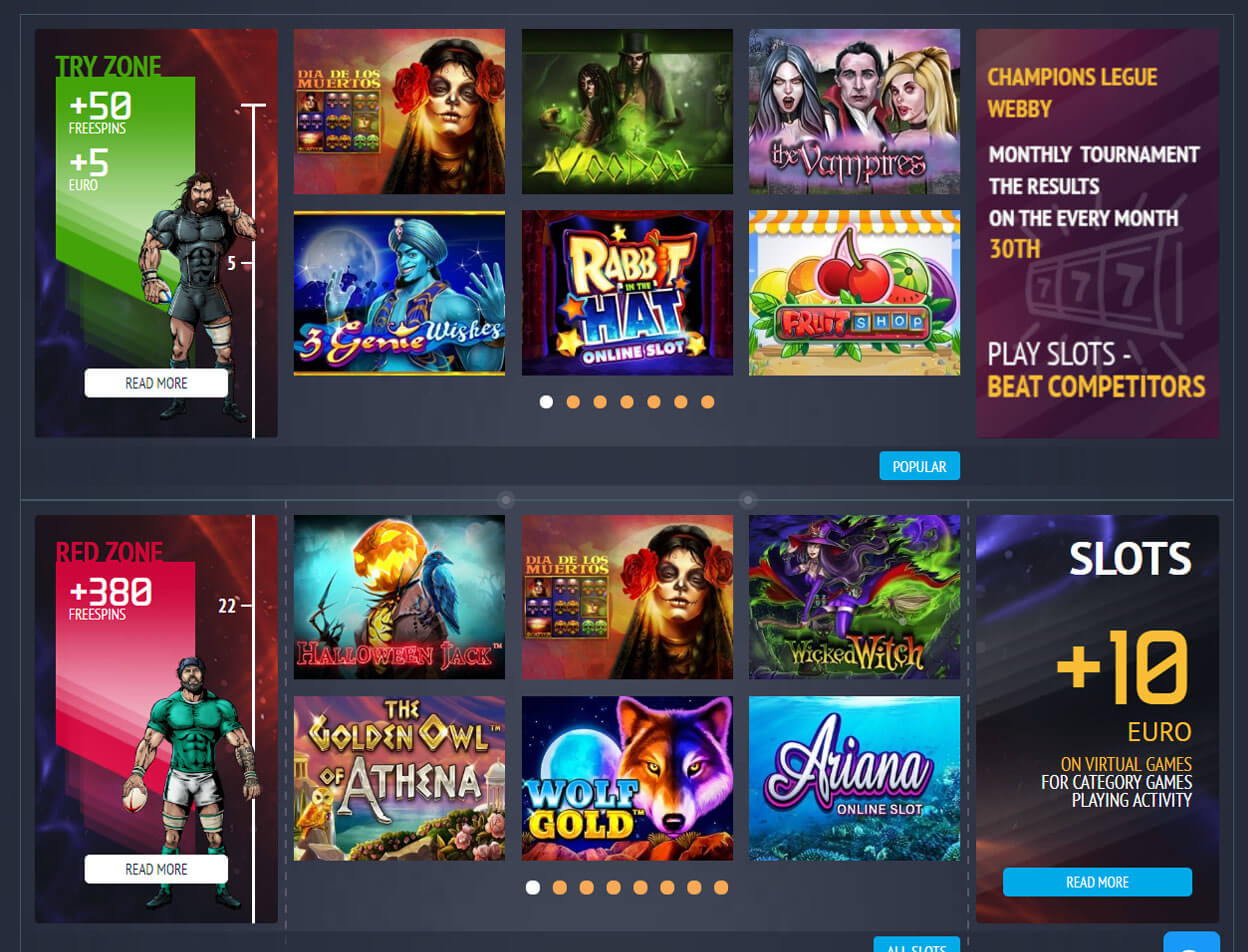
Task: Switch to third page dot in slots carousel
Action: click(x=587, y=887)
